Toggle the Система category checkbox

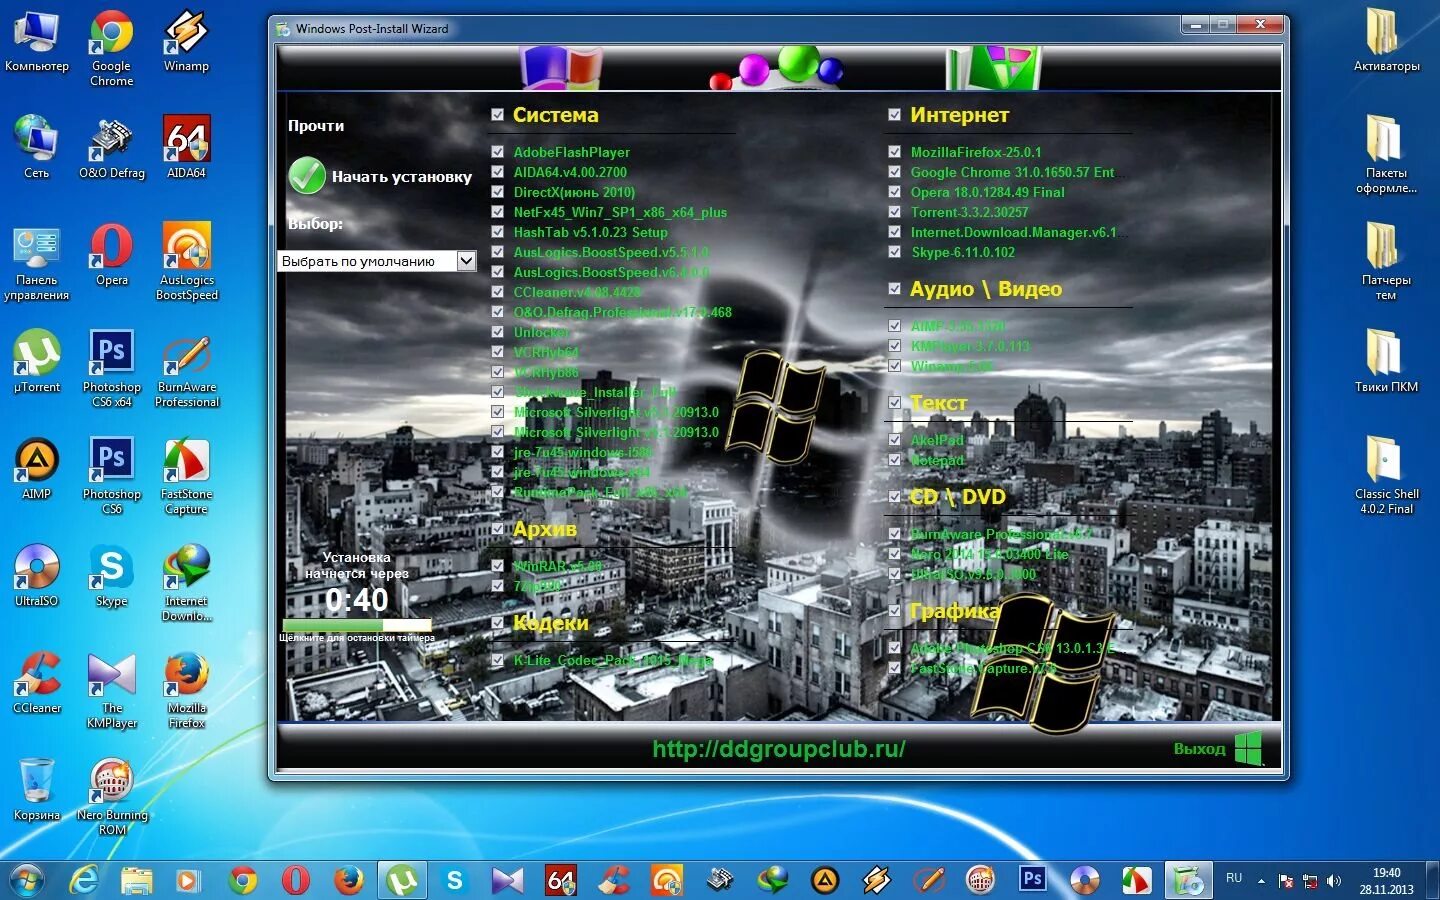497,115
